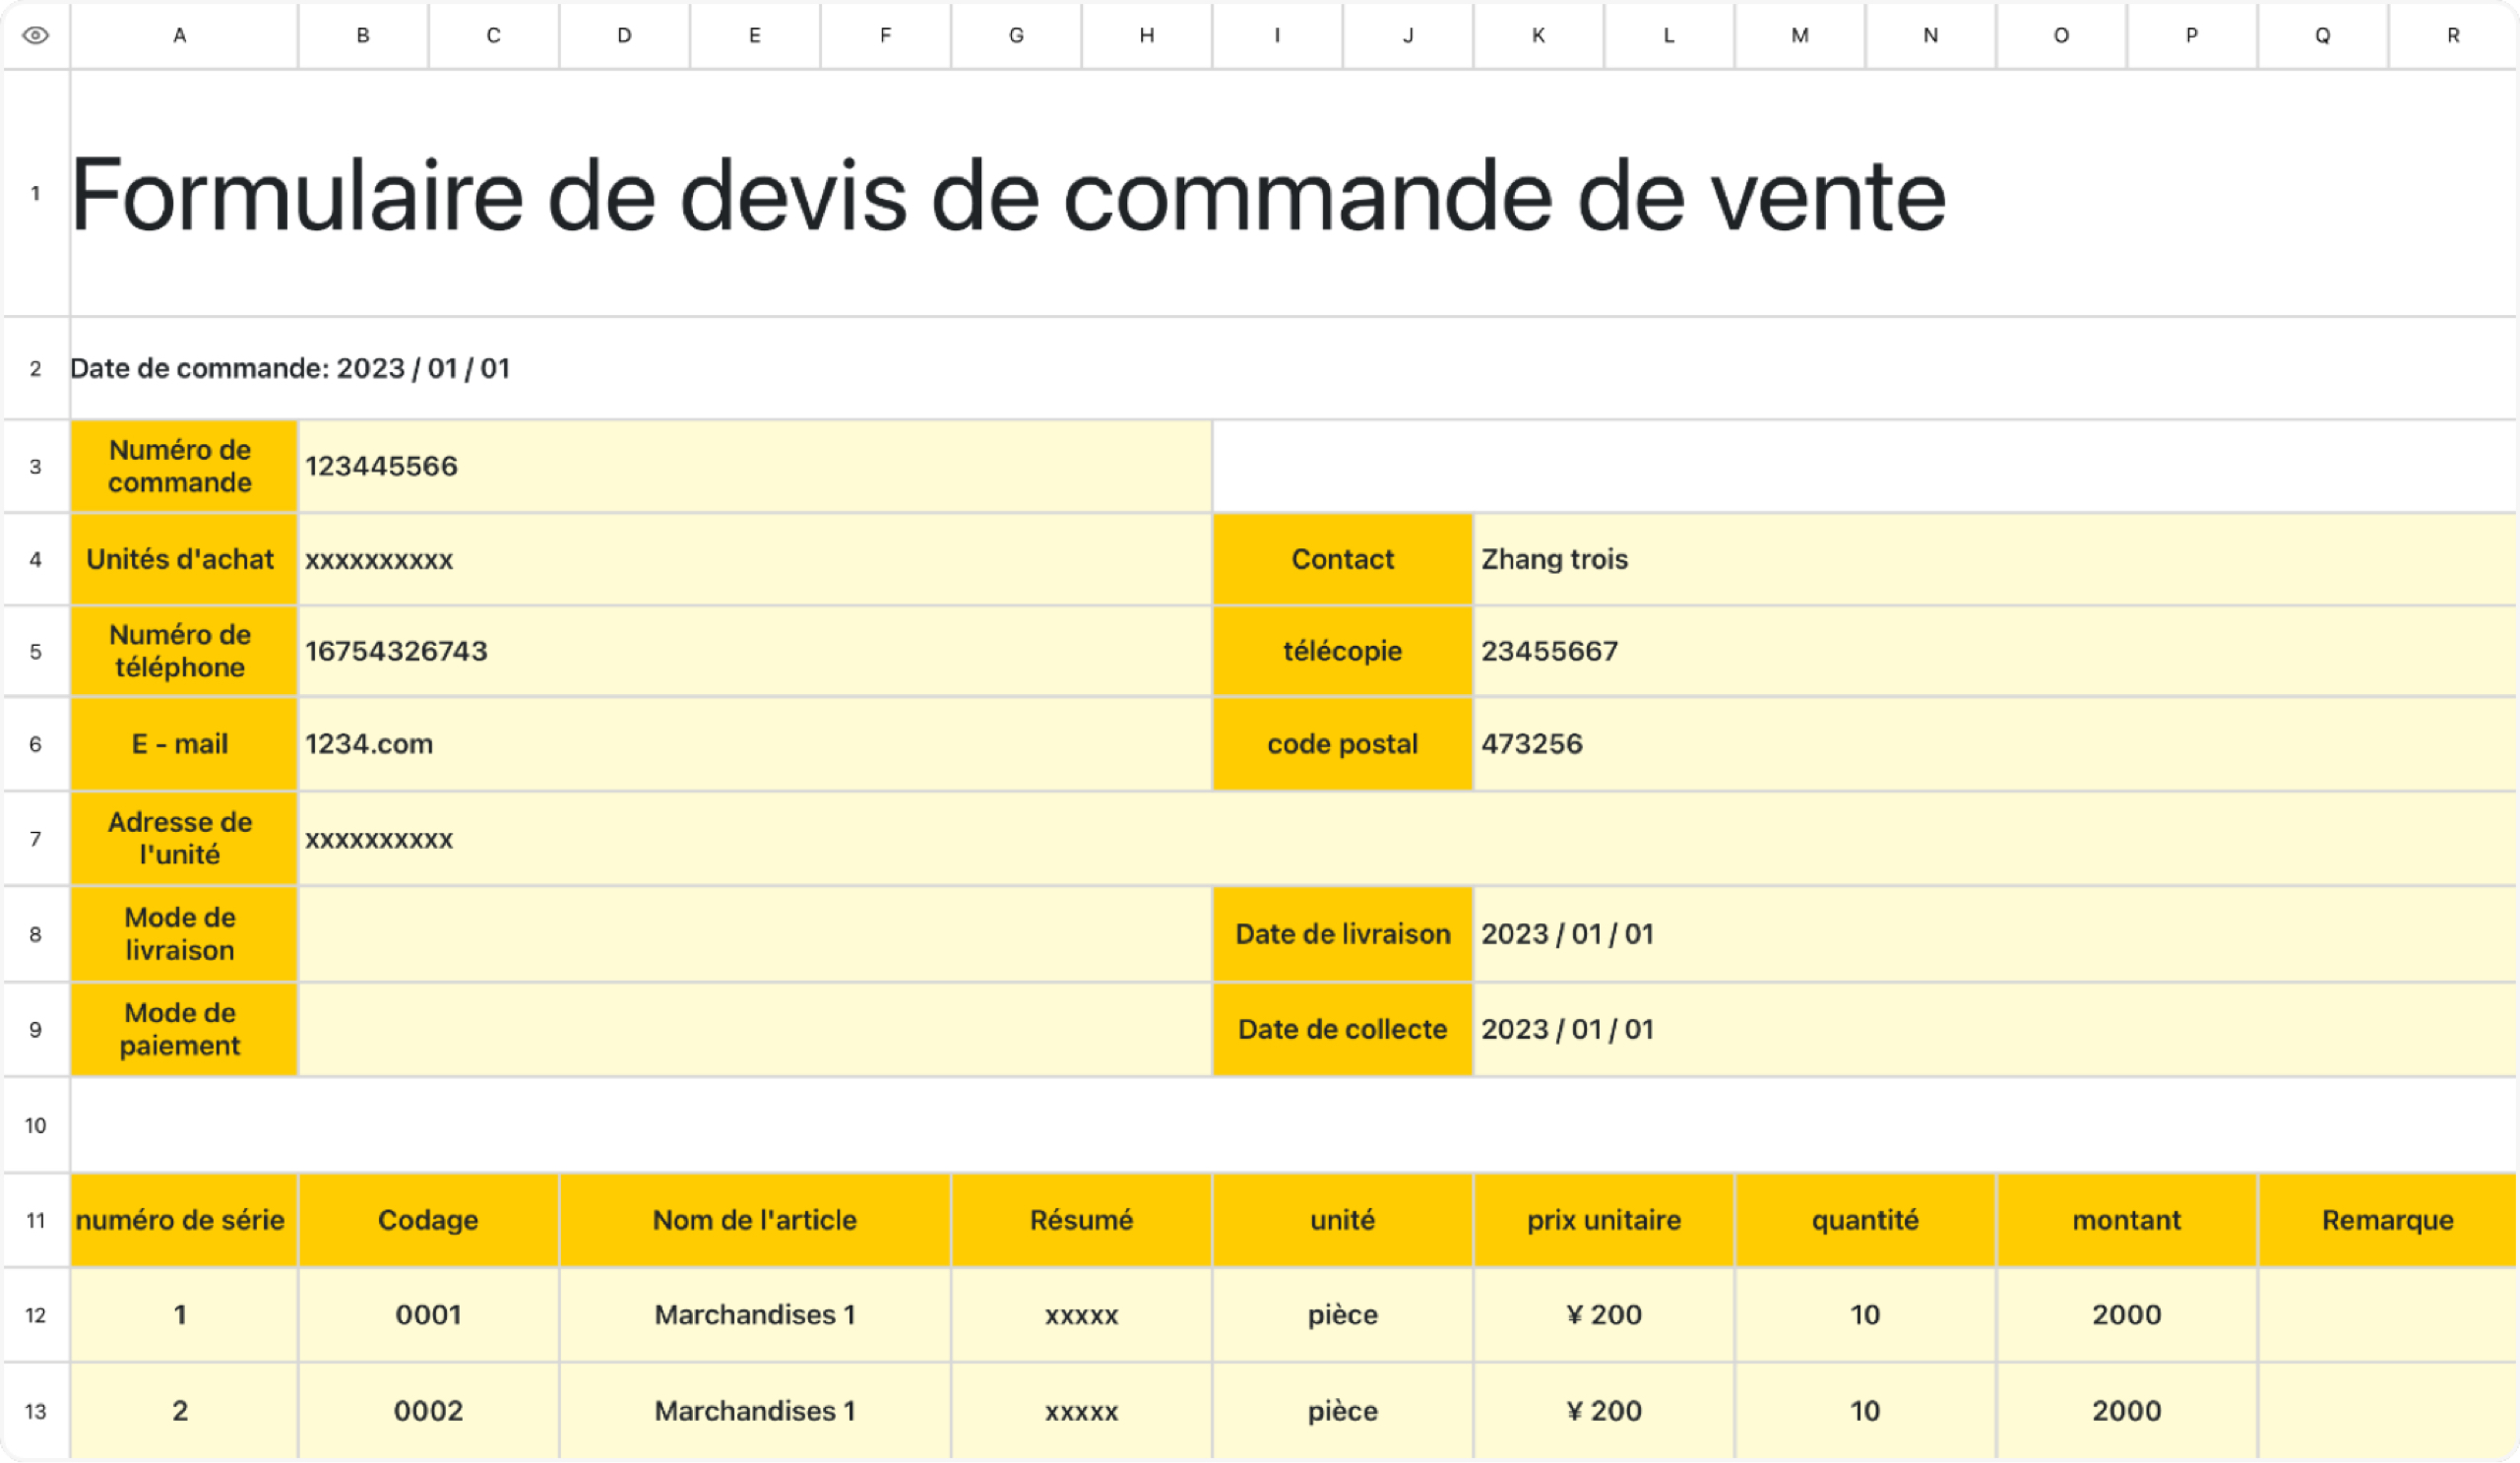The height and width of the screenshot is (1463, 2520).
Task: Click the 'montant' table header
Action: click(x=2126, y=1220)
